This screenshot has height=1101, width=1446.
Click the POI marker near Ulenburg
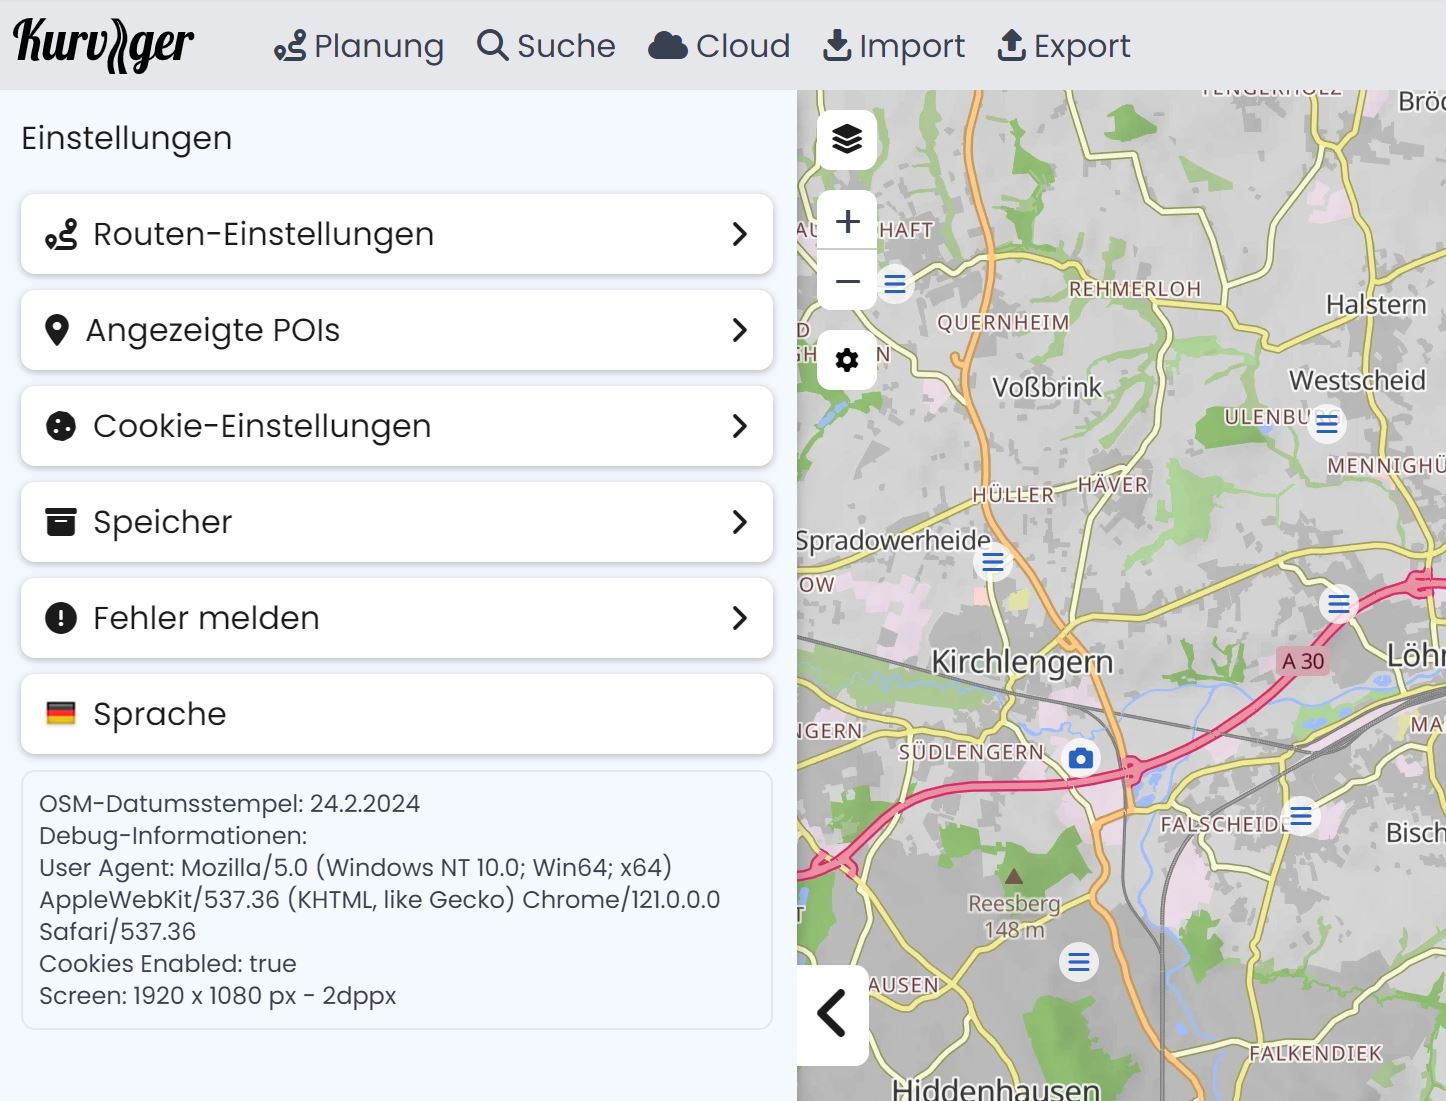pos(1327,424)
